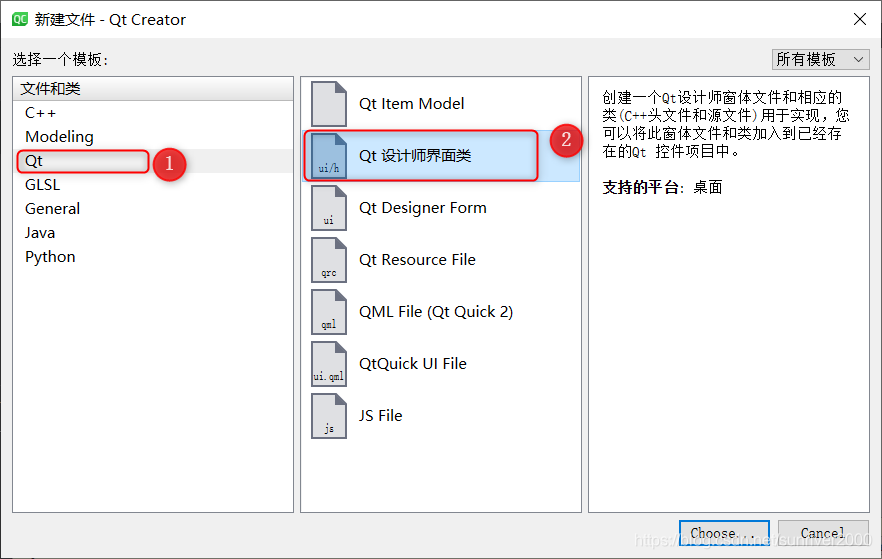Open the 所有模板 template filter dropdown

tap(820, 59)
